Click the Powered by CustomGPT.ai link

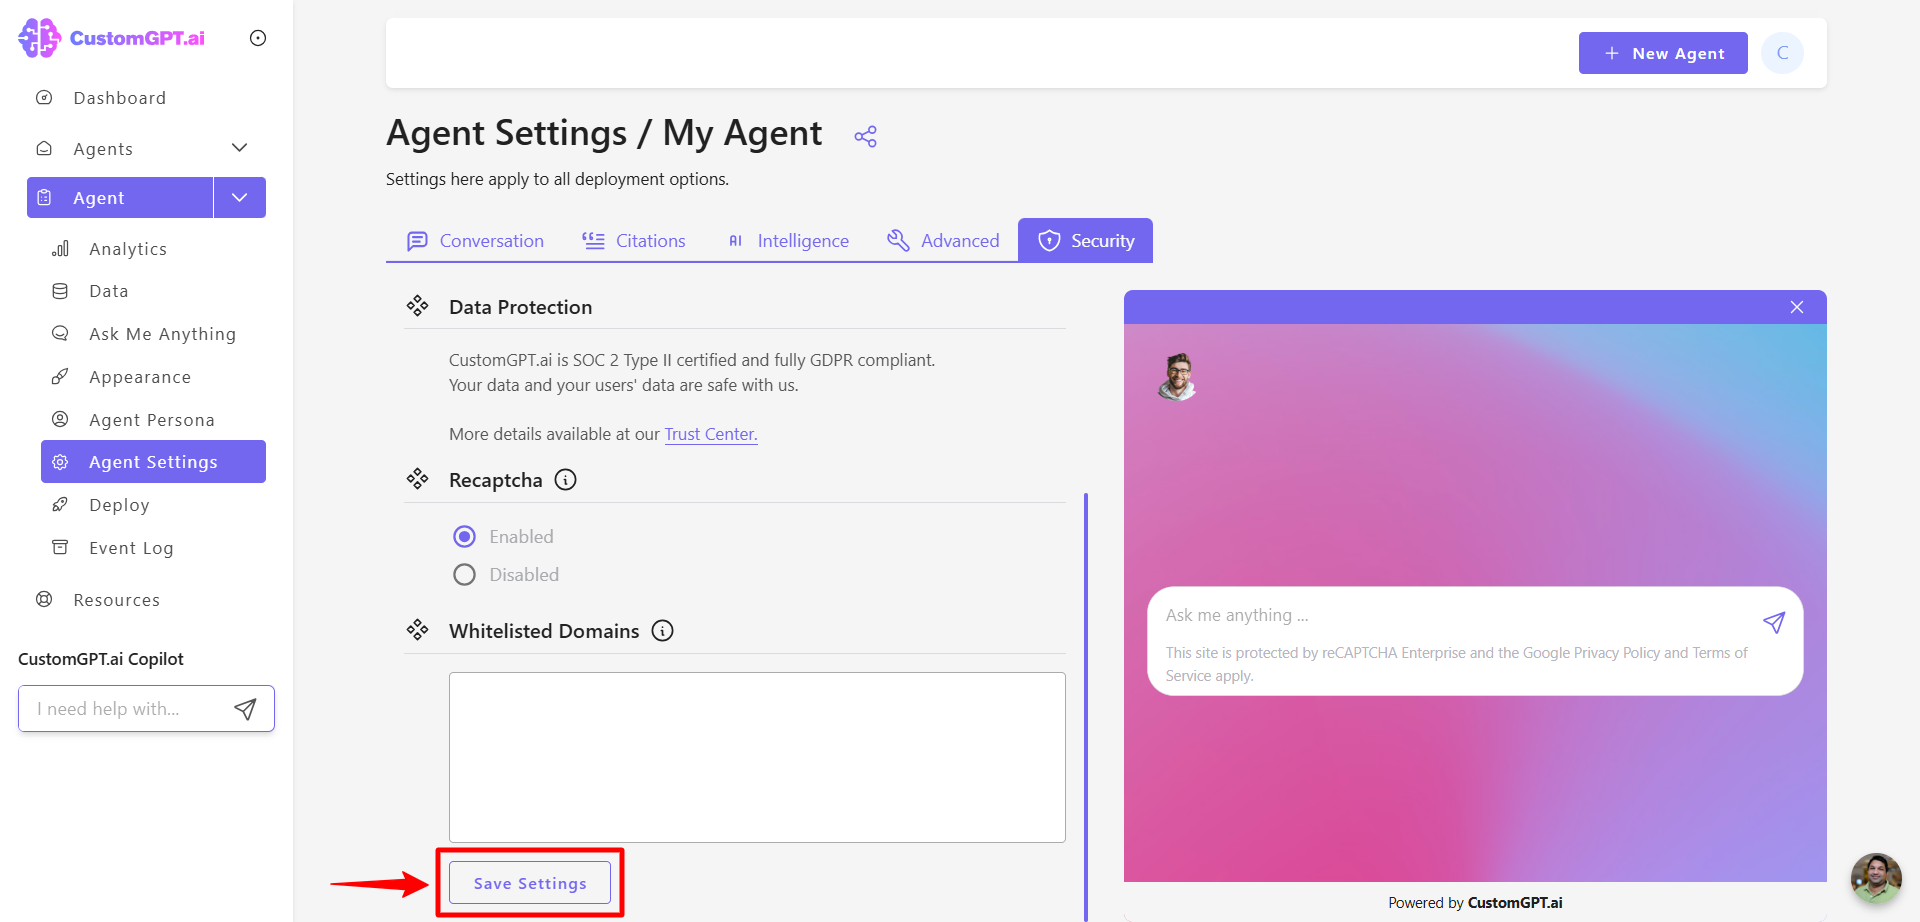[1475, 903]
